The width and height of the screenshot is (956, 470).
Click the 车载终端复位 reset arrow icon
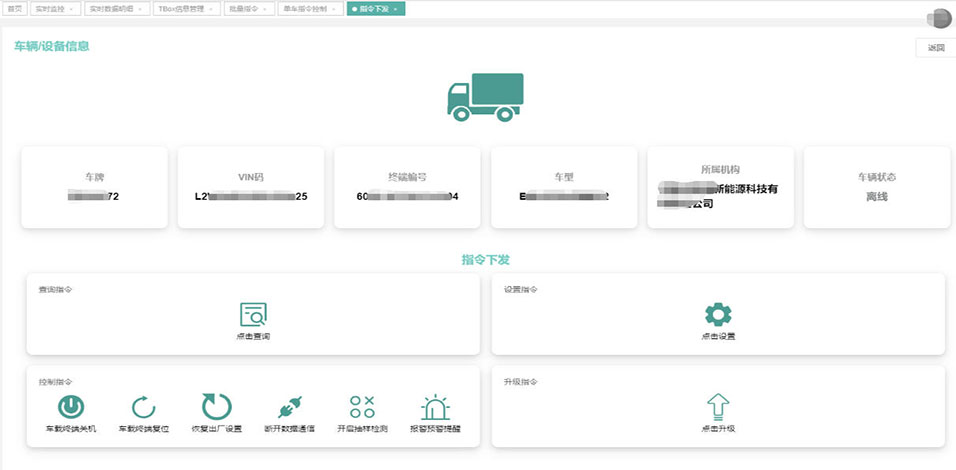143,407
